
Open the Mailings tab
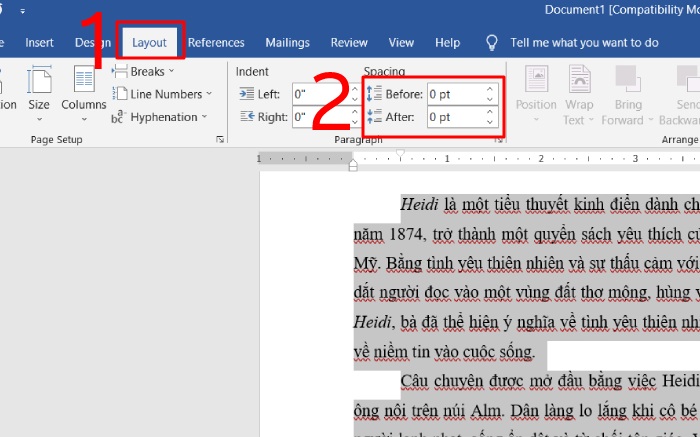coord(288,43)
